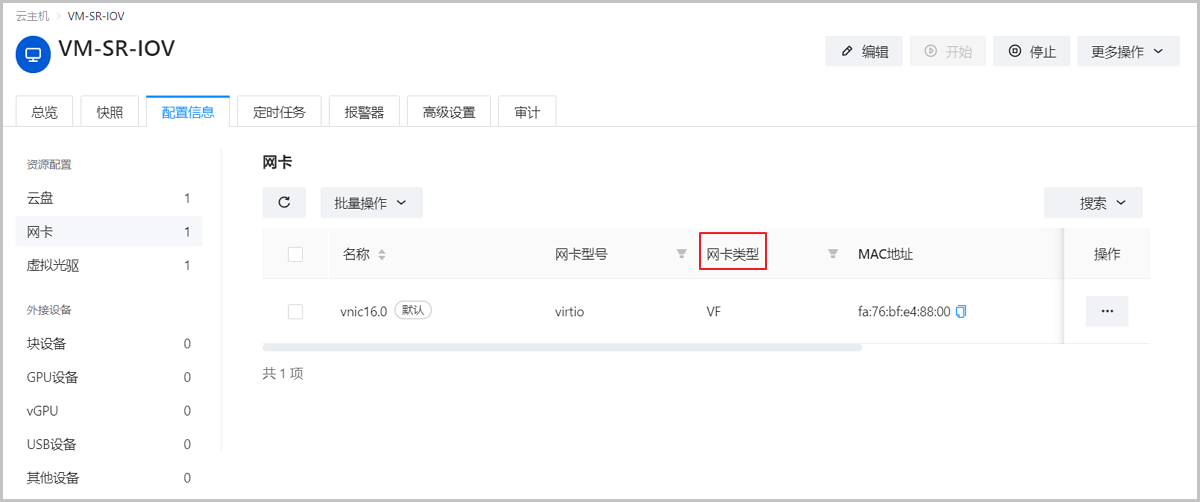Sort by 名称 column arrows

381,255
